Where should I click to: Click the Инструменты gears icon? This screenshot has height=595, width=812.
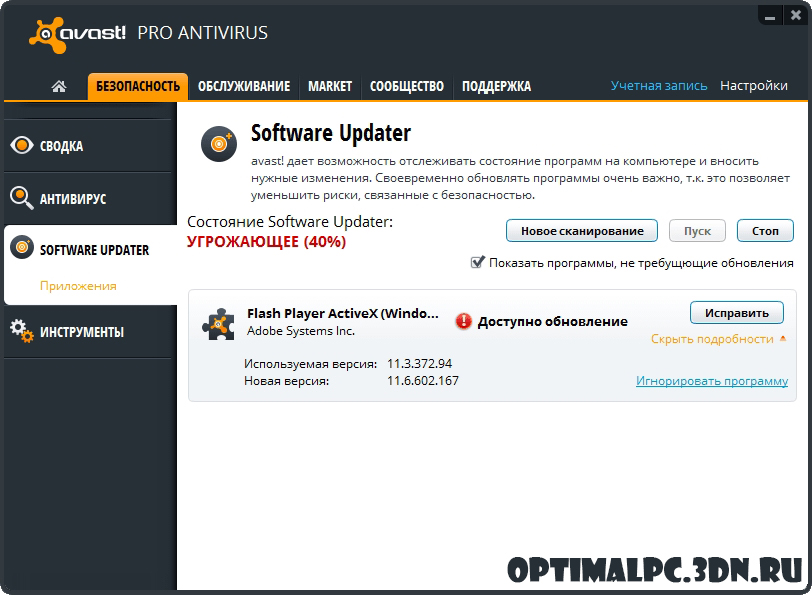(22, 331)
